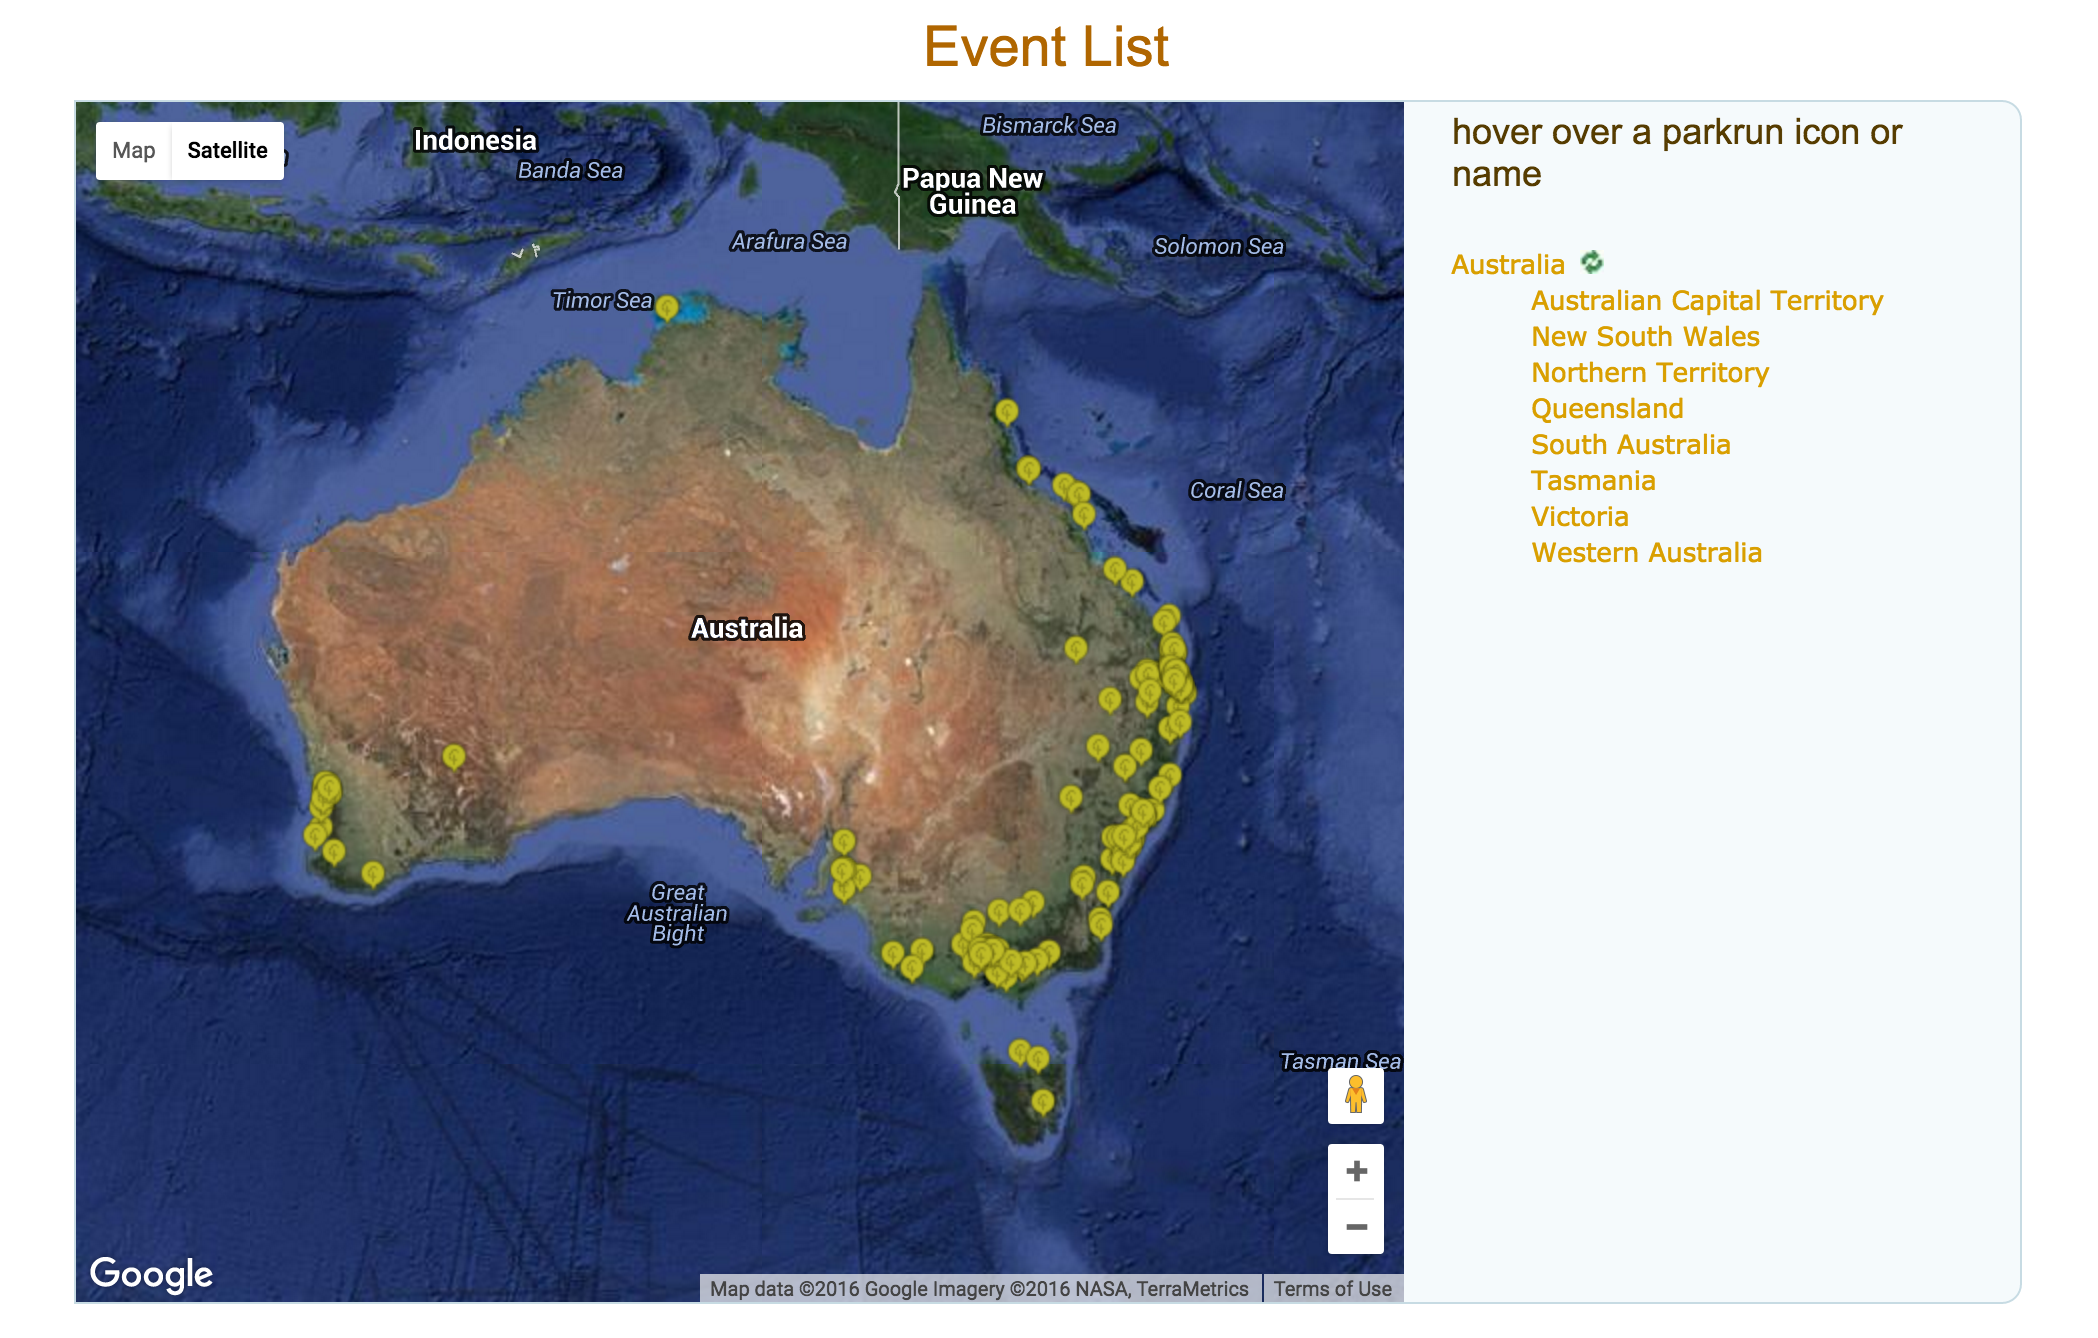Viewport: 2098px width, 1338px height.
Task: Click the Google logo on the map
Action: pyautogui.click(x=151, y=1273)
